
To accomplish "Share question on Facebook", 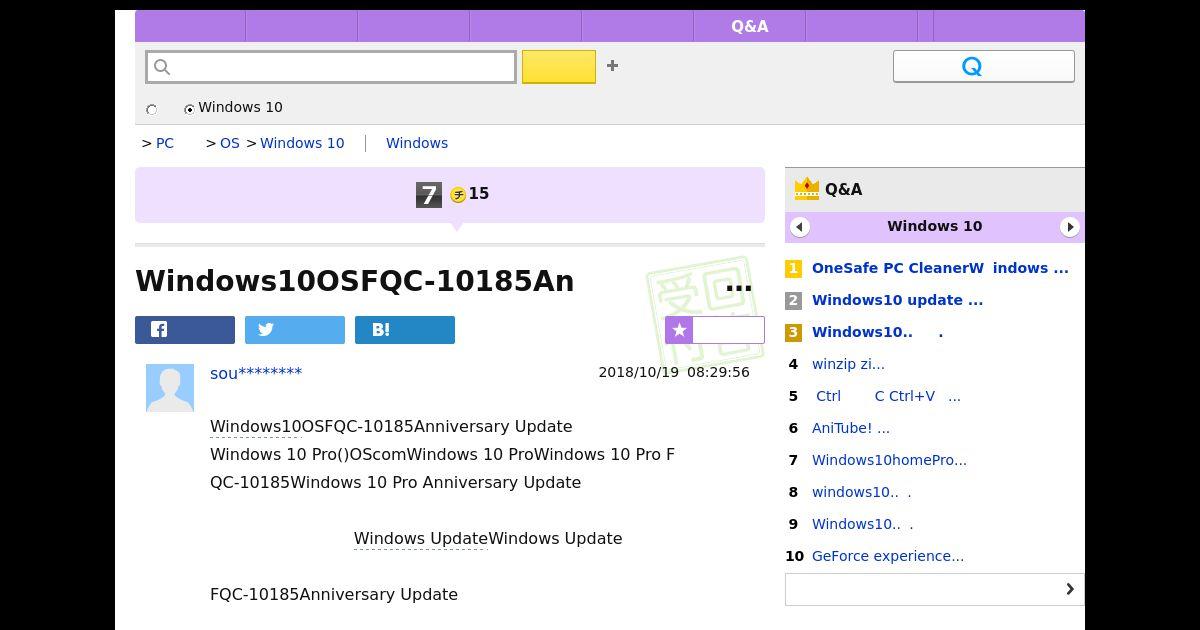I will point(185,330).
